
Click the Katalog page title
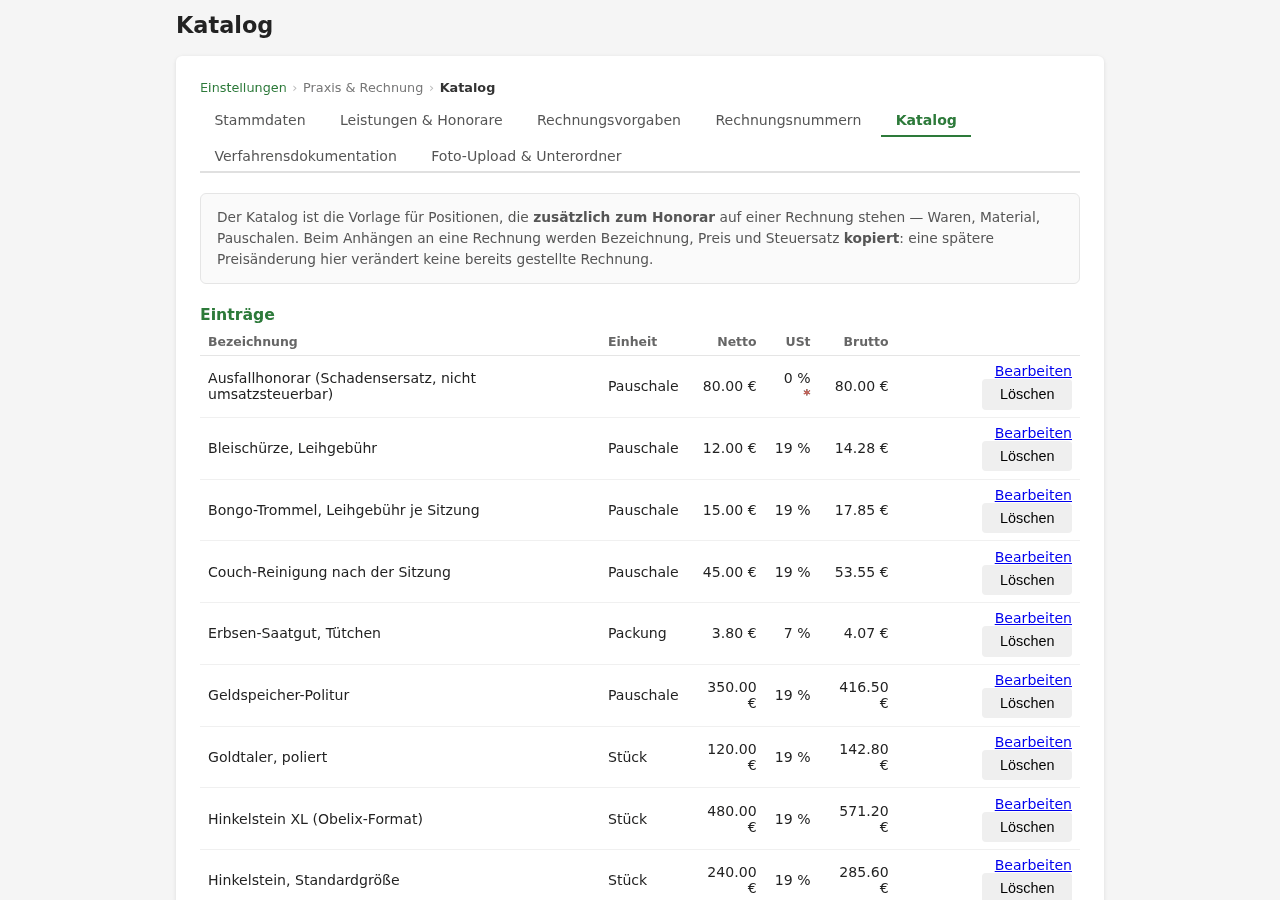click(x=224, y=25)
